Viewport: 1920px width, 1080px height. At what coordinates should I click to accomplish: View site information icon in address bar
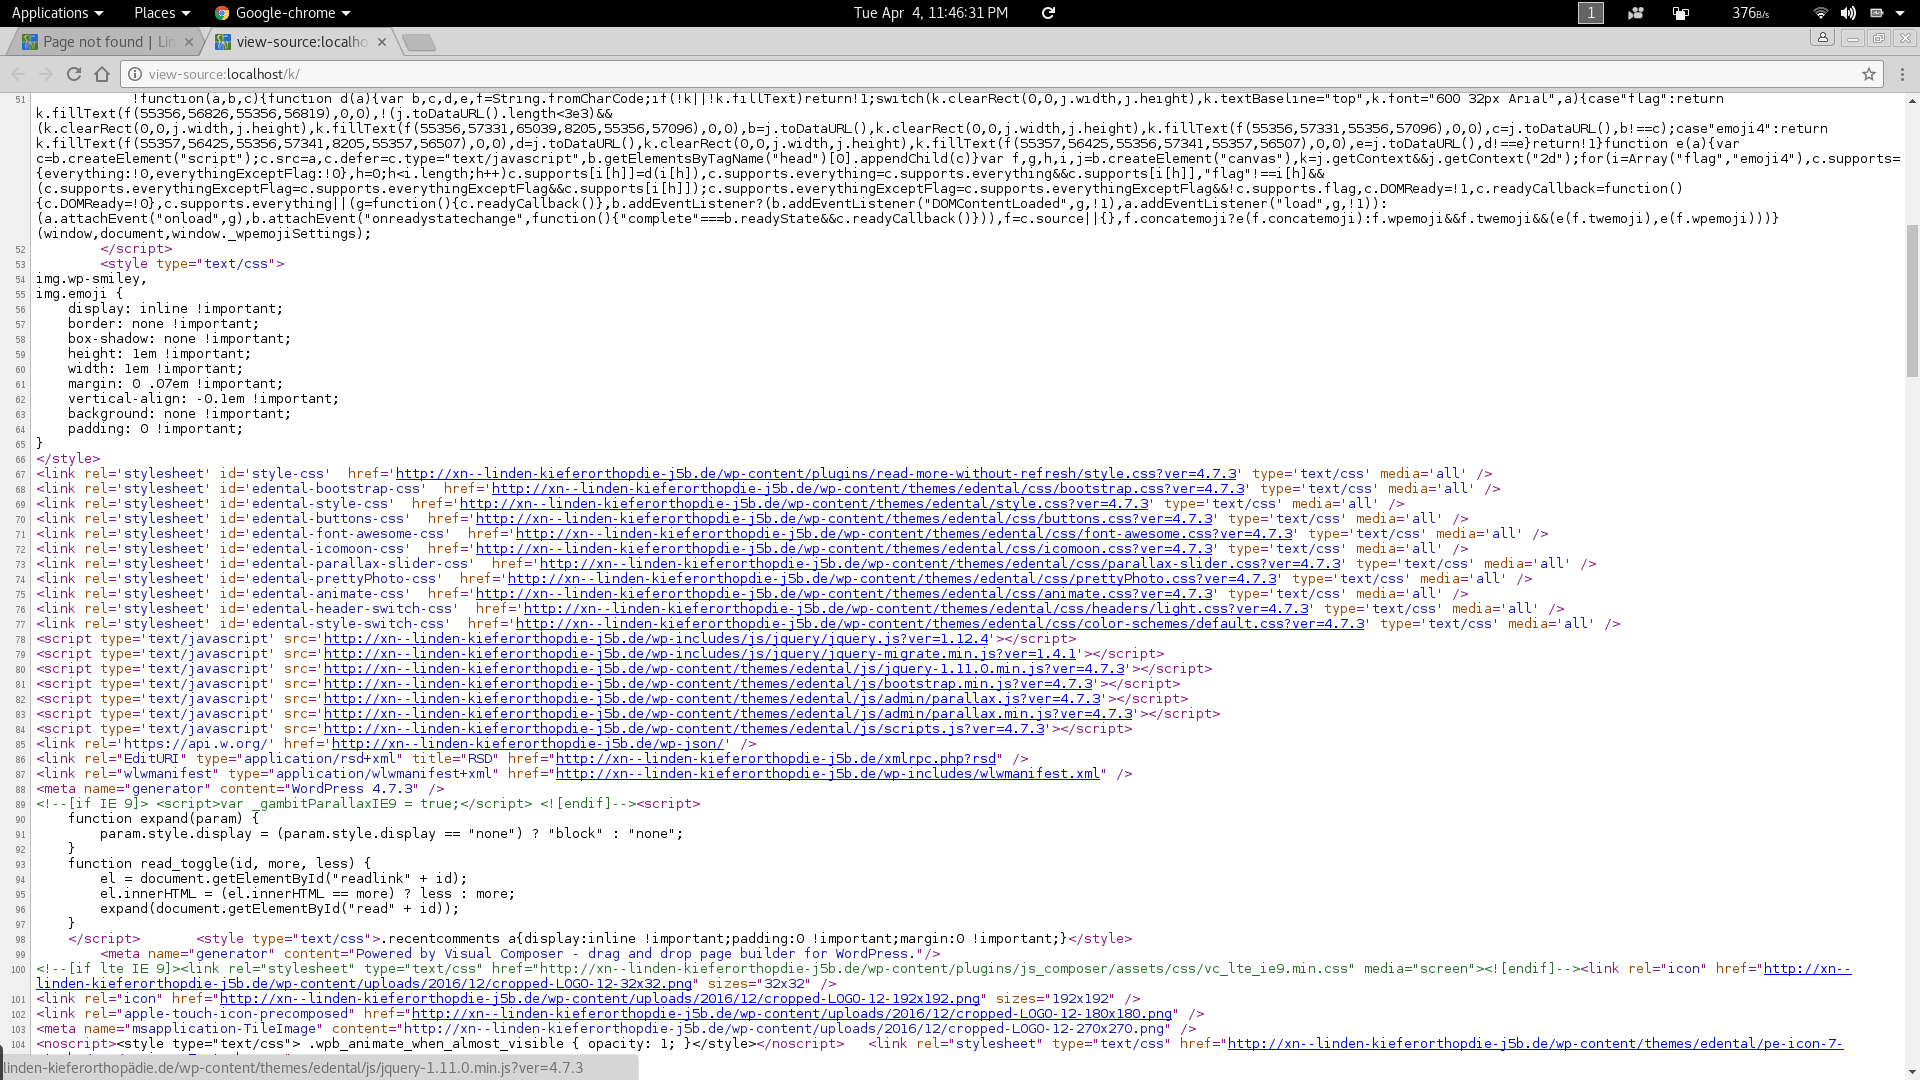tap(135, 74)
